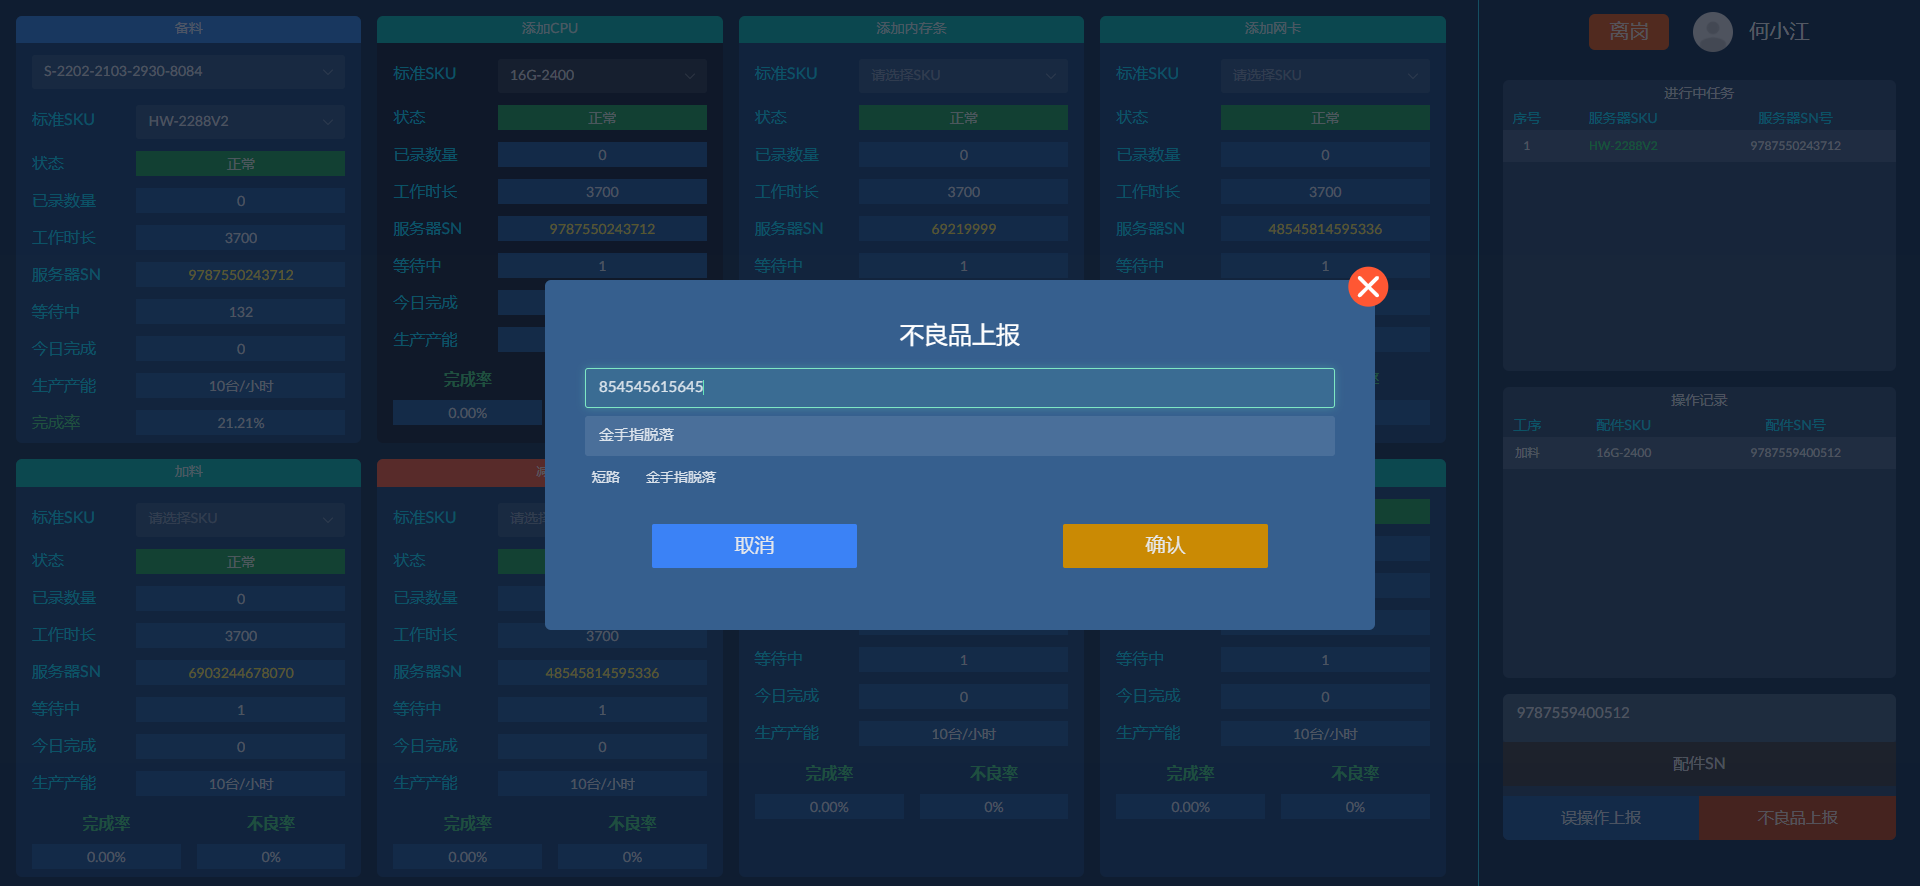Click the 9787559400512 part SN input field
This screenshot has width=1920, height=886.
(x=1698, y=713)
